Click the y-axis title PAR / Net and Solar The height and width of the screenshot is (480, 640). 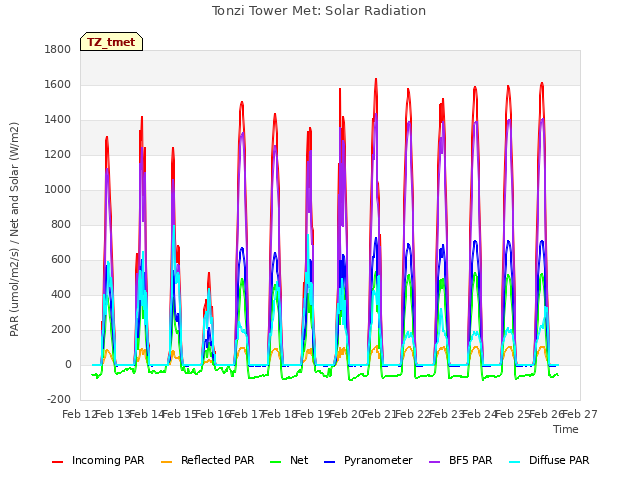coord(14,229)
